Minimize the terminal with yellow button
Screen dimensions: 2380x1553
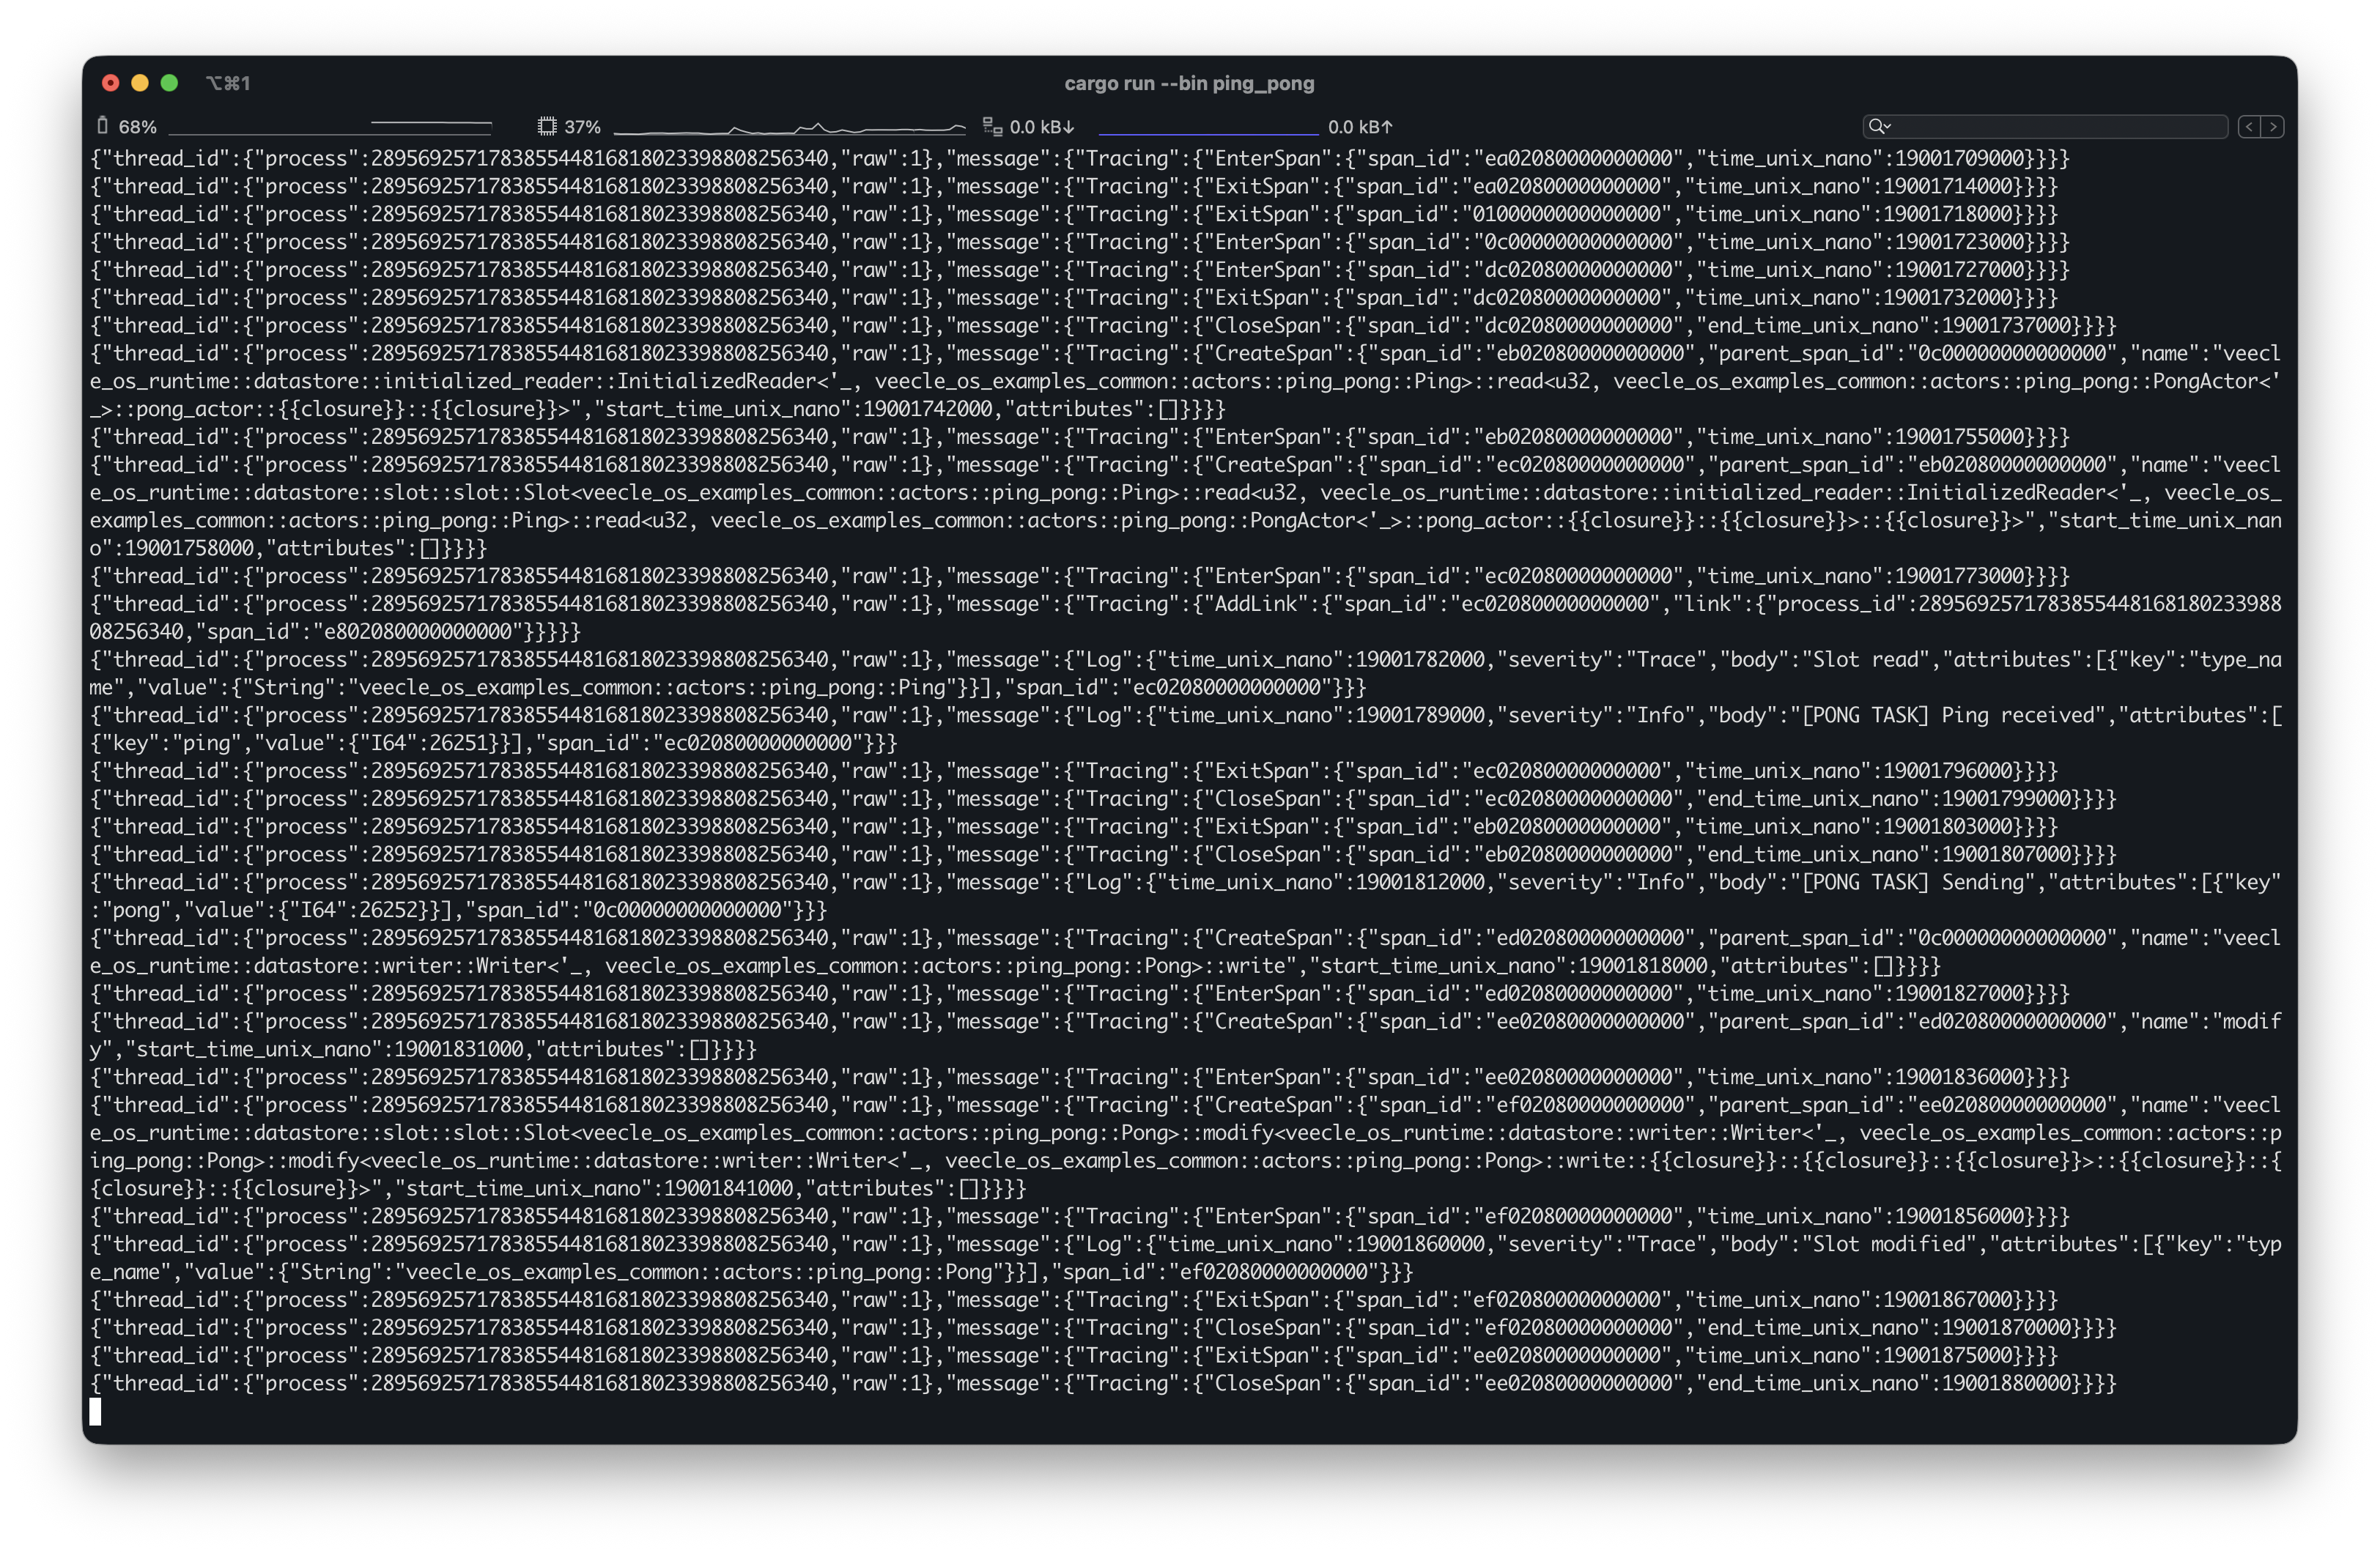[140, 83]
